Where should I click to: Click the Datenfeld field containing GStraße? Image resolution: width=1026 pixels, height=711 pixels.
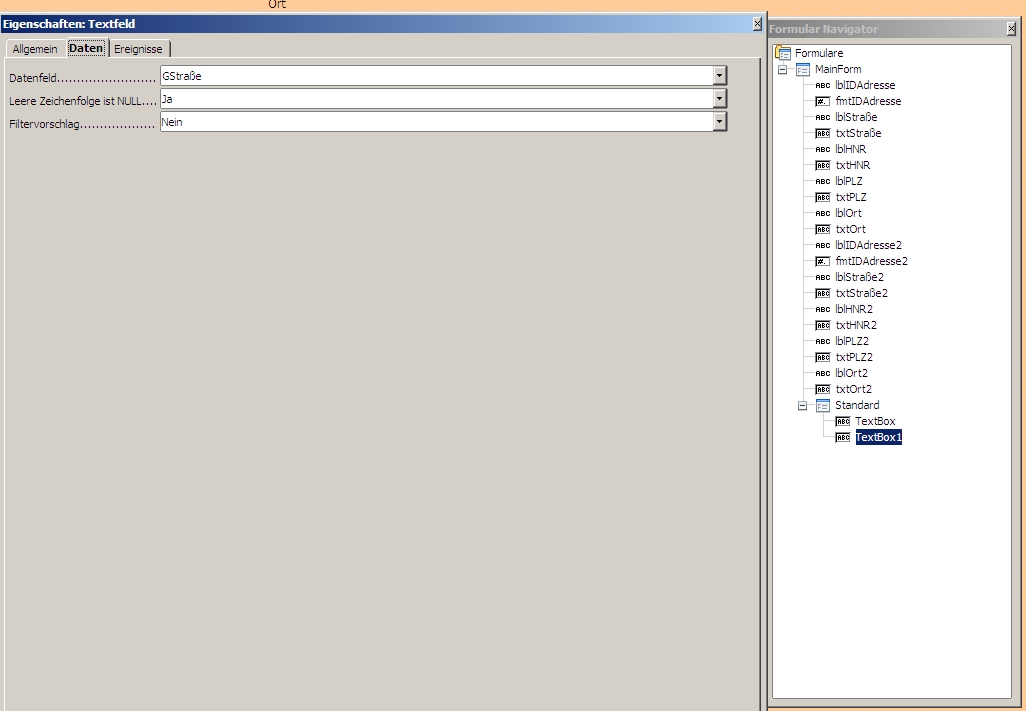435,76
